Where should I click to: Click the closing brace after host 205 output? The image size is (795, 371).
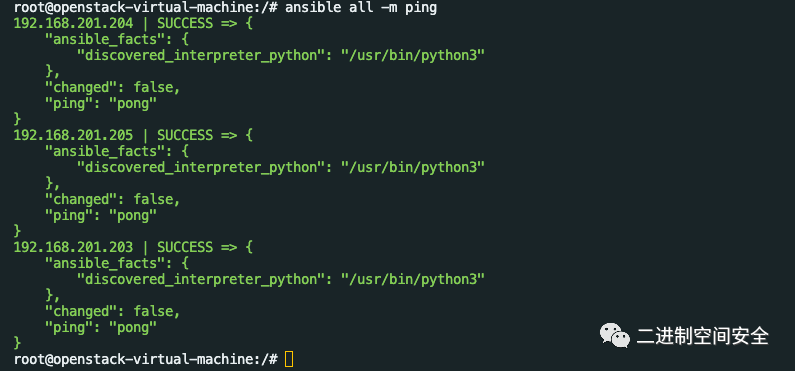pyautogui.click(x=17, y=231)
